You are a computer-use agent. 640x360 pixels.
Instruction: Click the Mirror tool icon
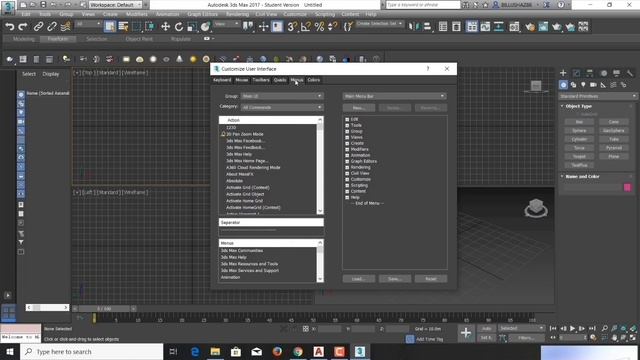pos(414,27)
